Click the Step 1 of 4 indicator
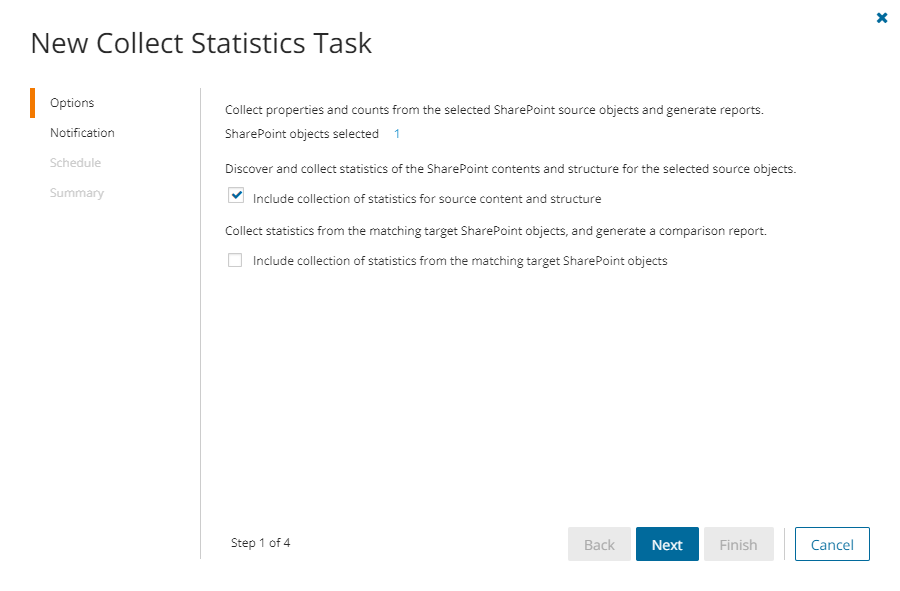The image size is (900, 591). pos(260,543)
